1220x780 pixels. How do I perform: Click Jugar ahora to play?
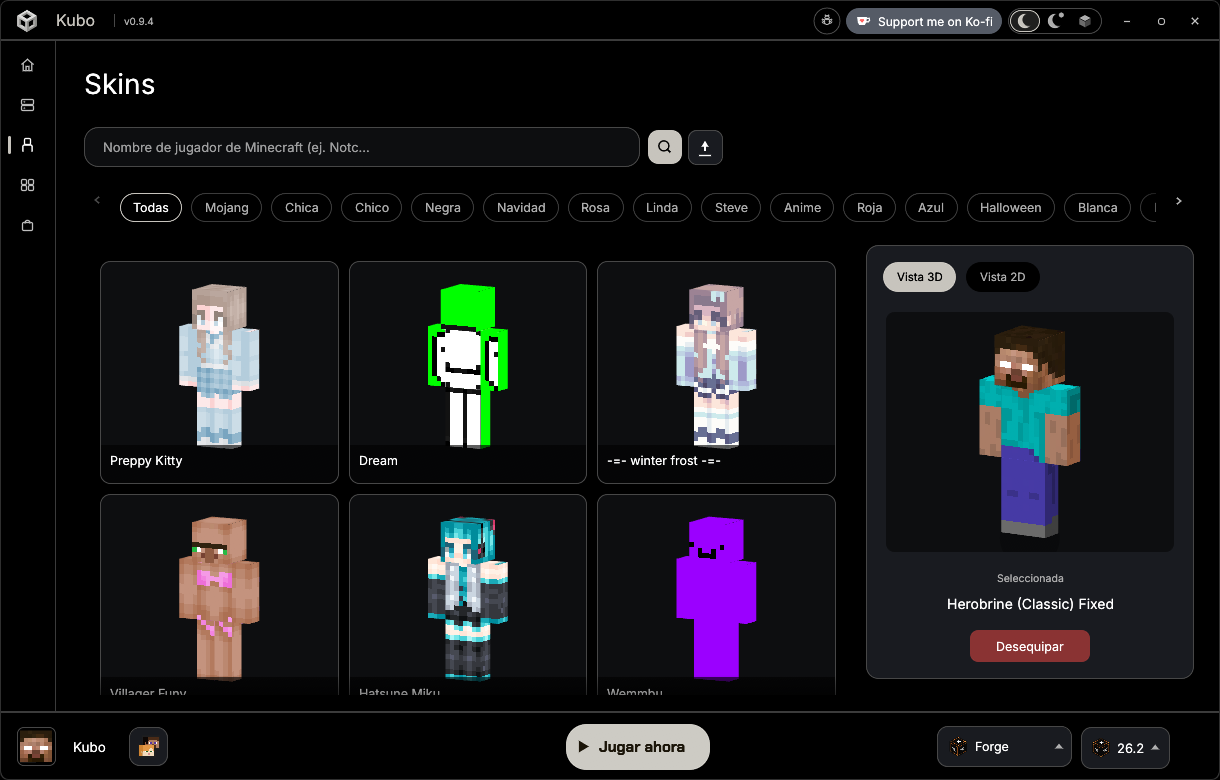click(x=638, y=747)
